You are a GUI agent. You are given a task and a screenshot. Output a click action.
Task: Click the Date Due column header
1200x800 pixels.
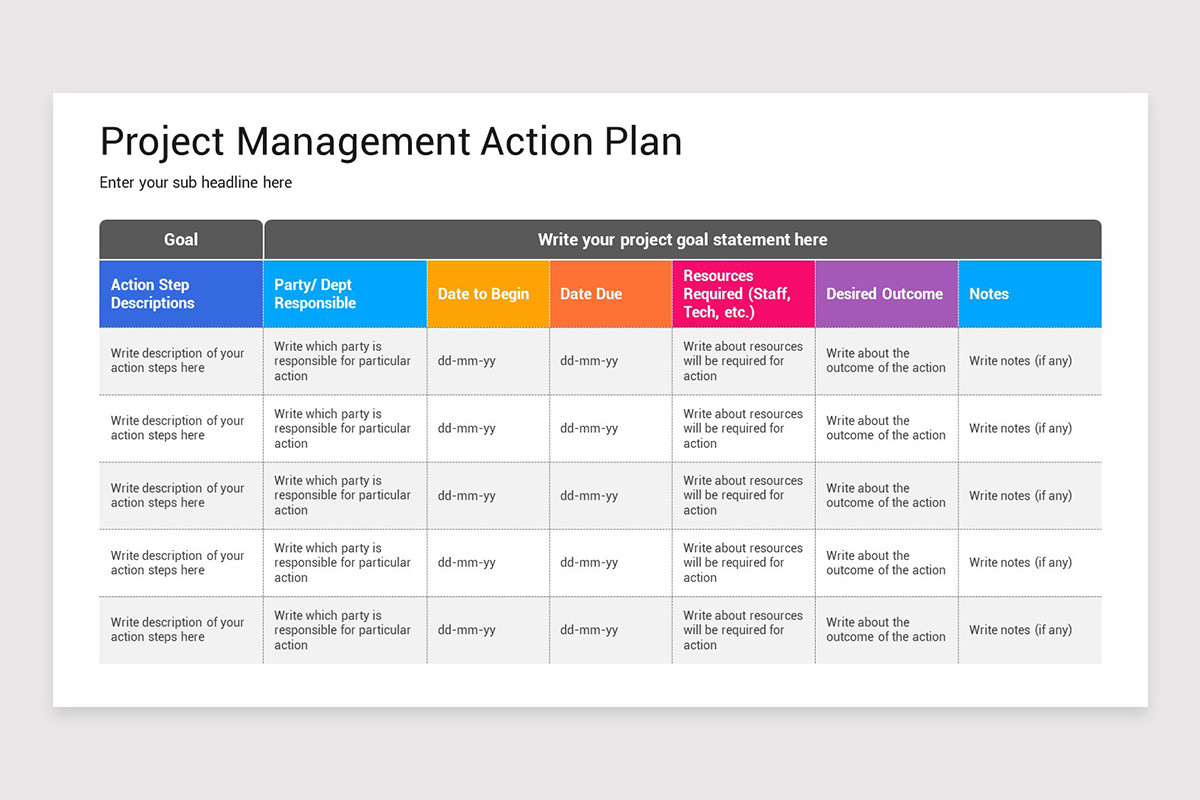coord(611,294)
